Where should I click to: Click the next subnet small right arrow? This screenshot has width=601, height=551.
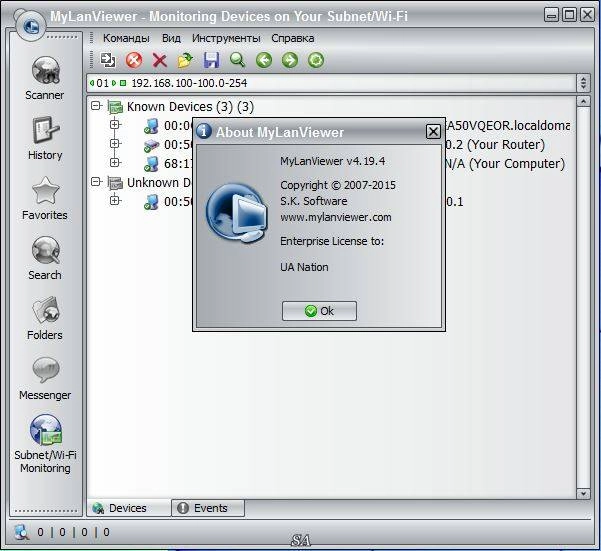(114, 83)
